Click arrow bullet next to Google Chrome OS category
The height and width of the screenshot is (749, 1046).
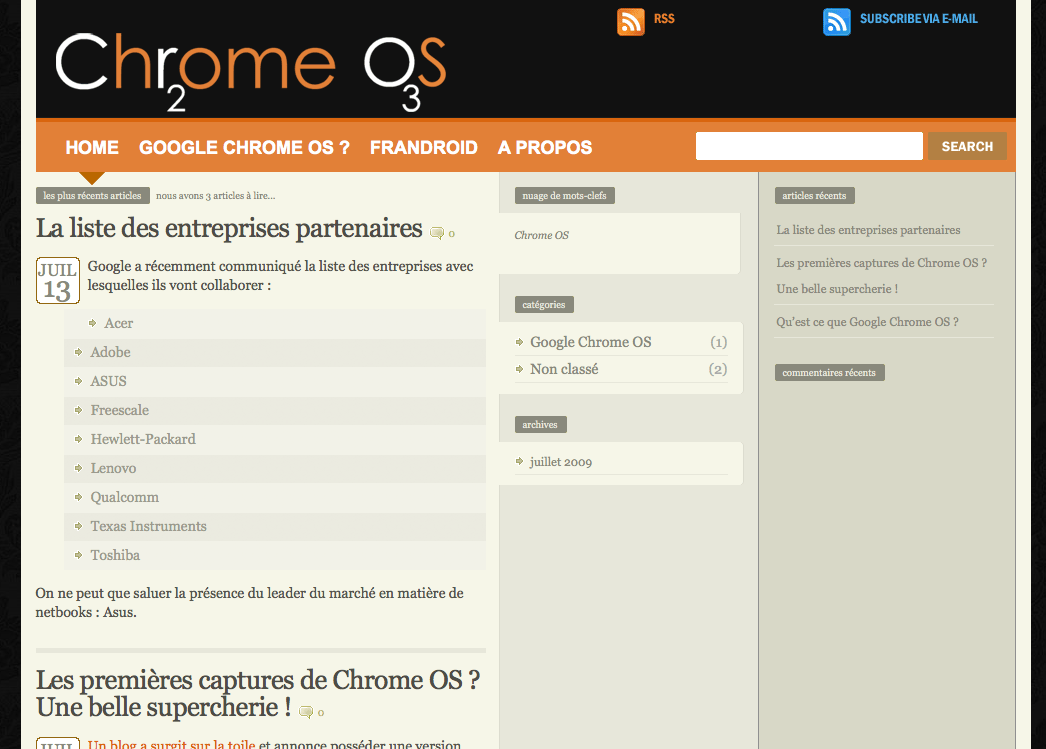(519, 342)
